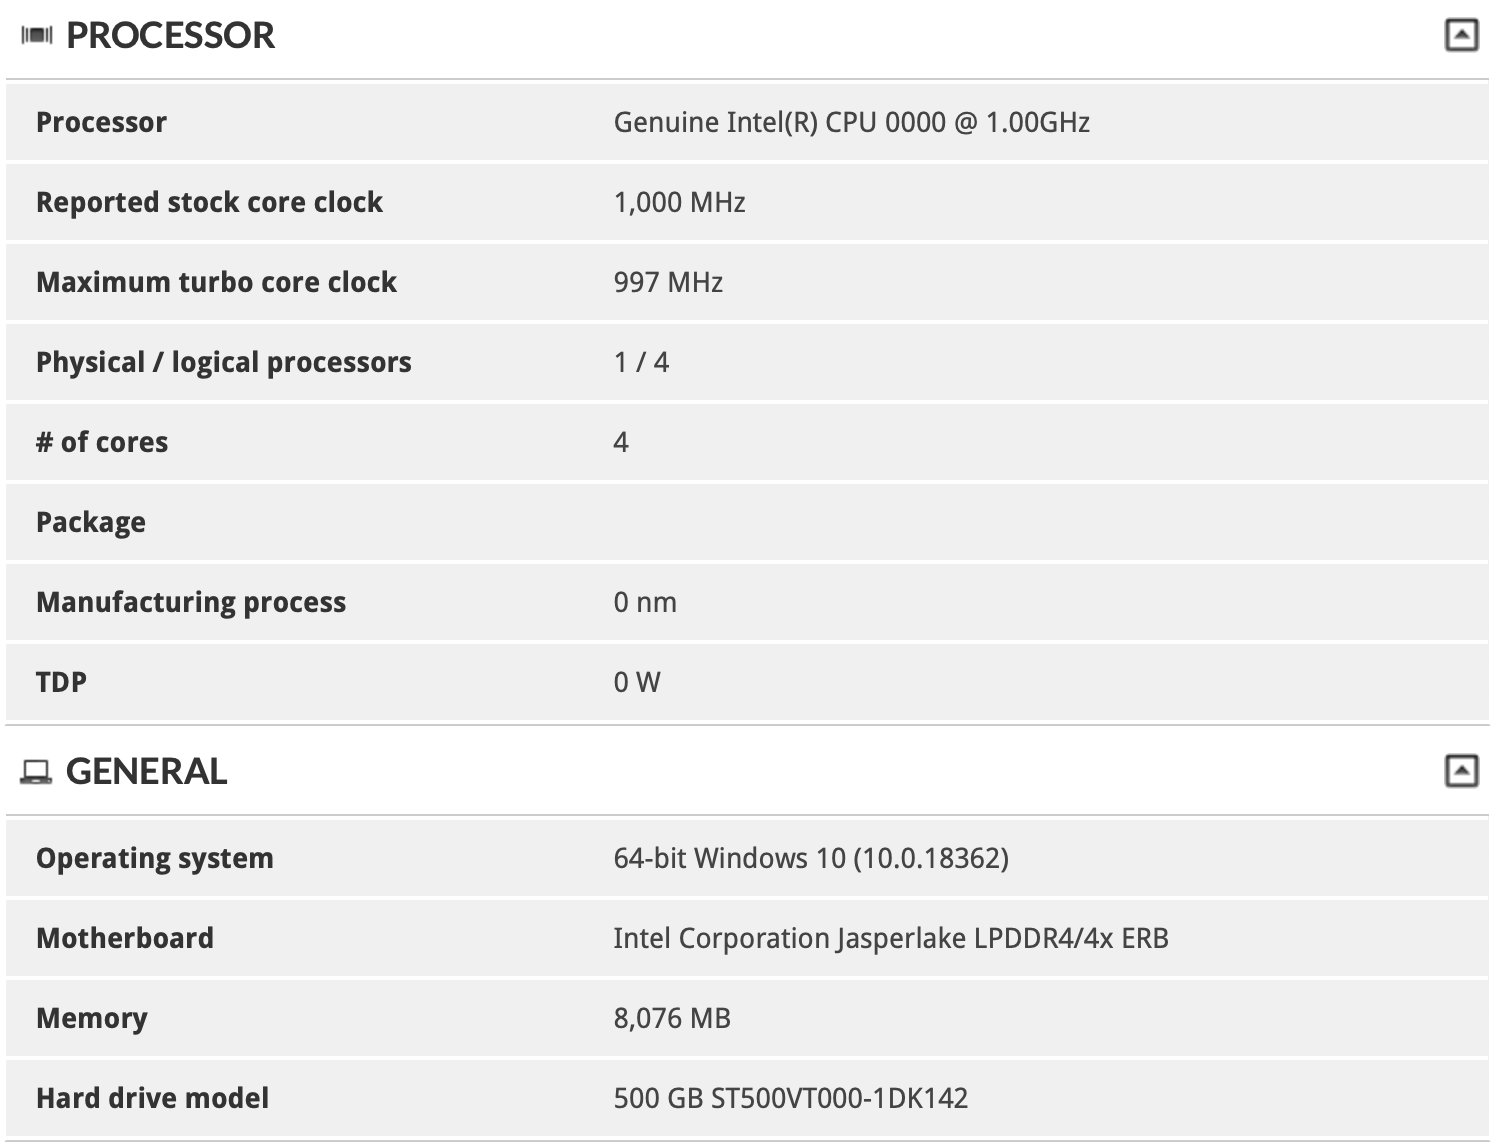Click the Motherboard Jasperlake value text
Screen dimensions: 1510x1148
[x=891, y=938]
